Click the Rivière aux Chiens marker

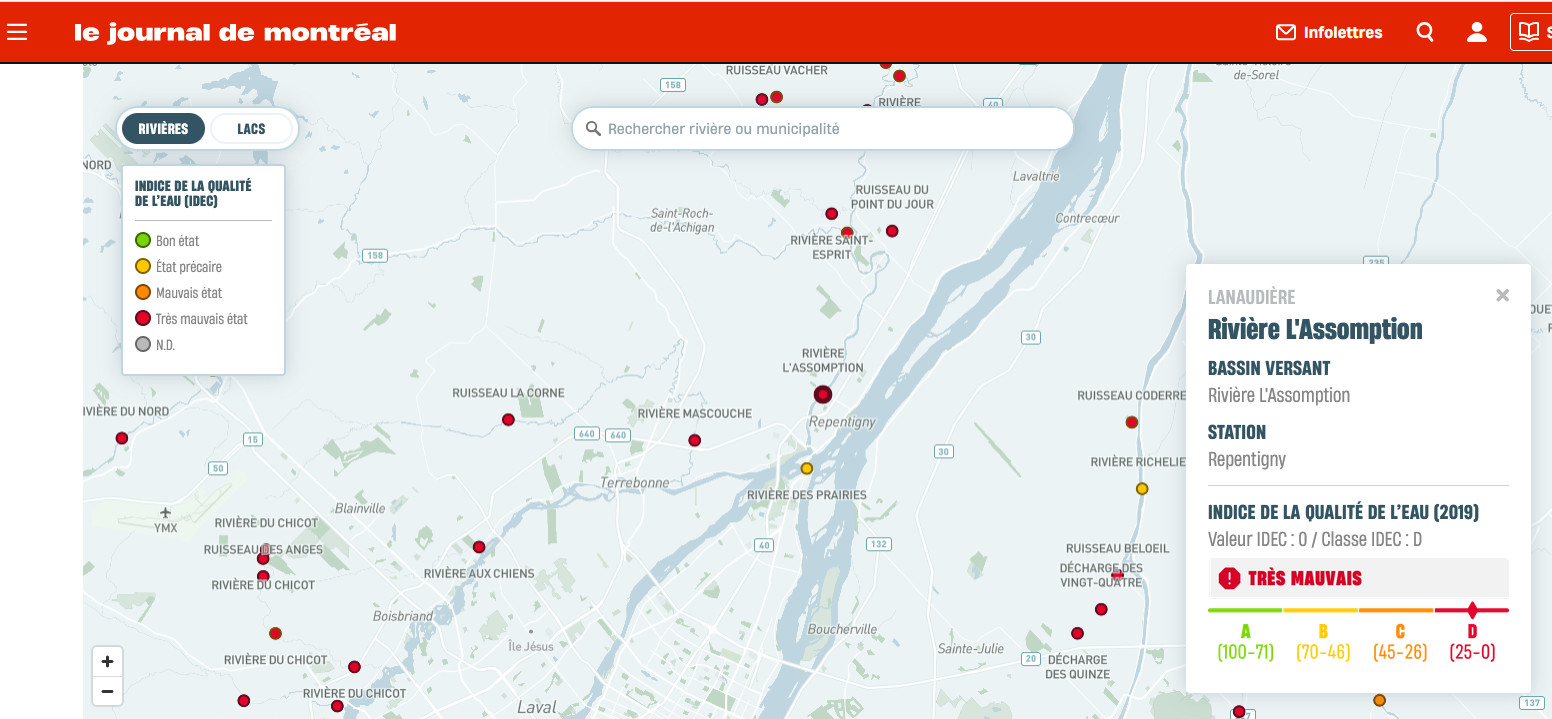point(479,547)
